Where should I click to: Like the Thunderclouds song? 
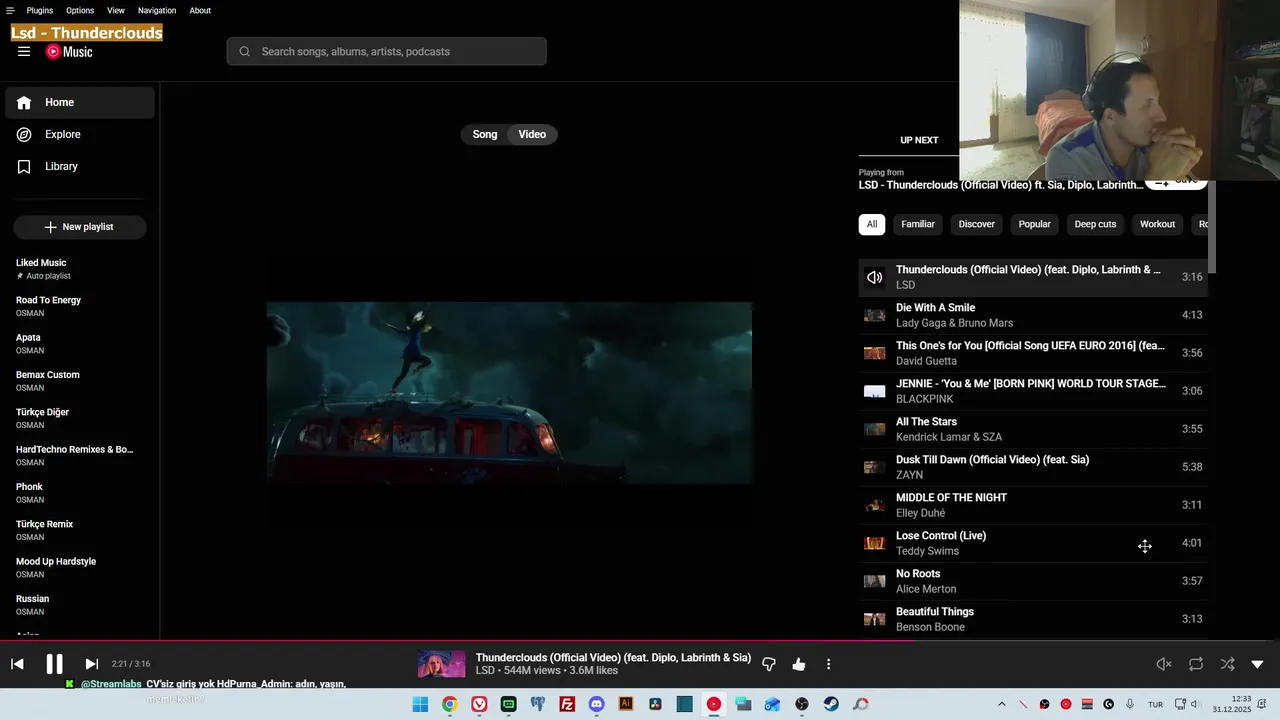click(799, 664)
